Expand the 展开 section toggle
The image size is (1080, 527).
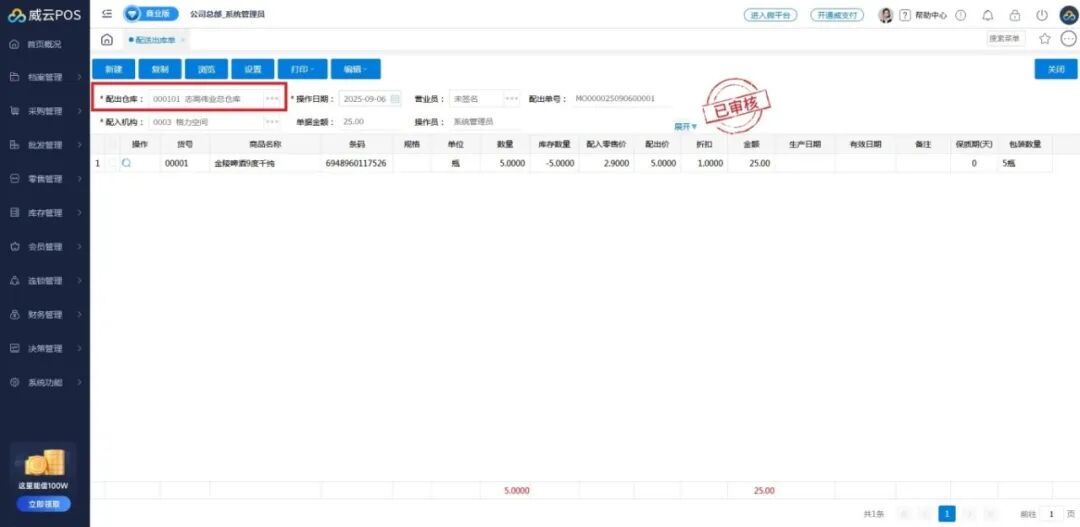click(685, 127)
